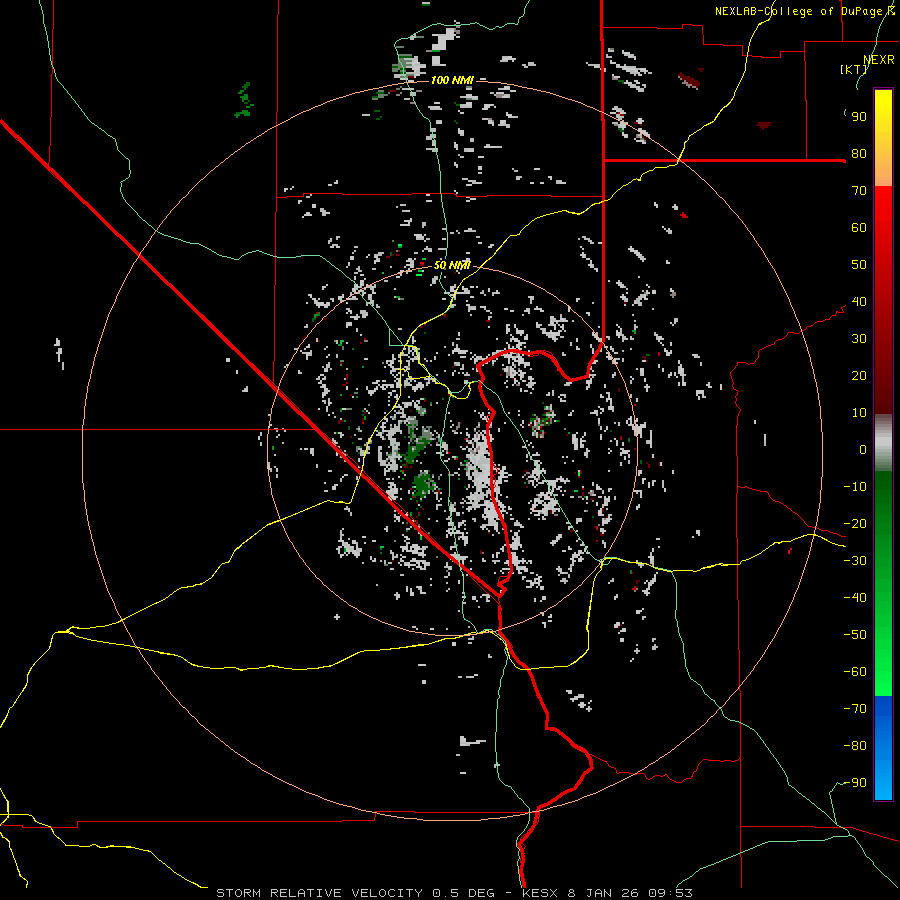Image resolution: width=900 pixels, height=900 pixels.
Task: Click the positive 40 knot scale label
Action: tap(859, 302)
